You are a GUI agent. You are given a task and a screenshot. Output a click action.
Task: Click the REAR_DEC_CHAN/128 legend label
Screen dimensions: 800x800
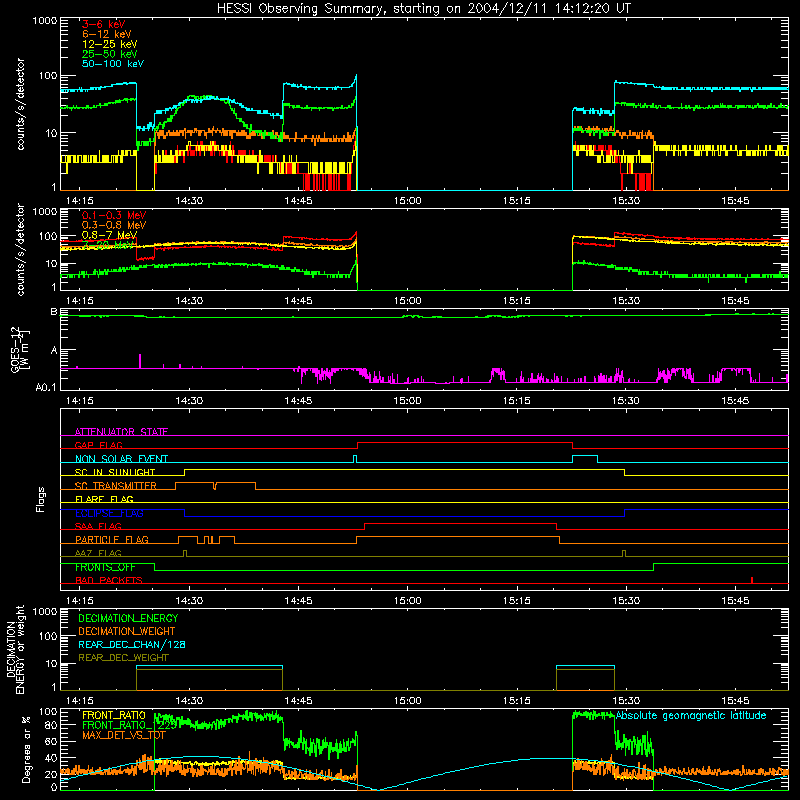tap(132, 644)
